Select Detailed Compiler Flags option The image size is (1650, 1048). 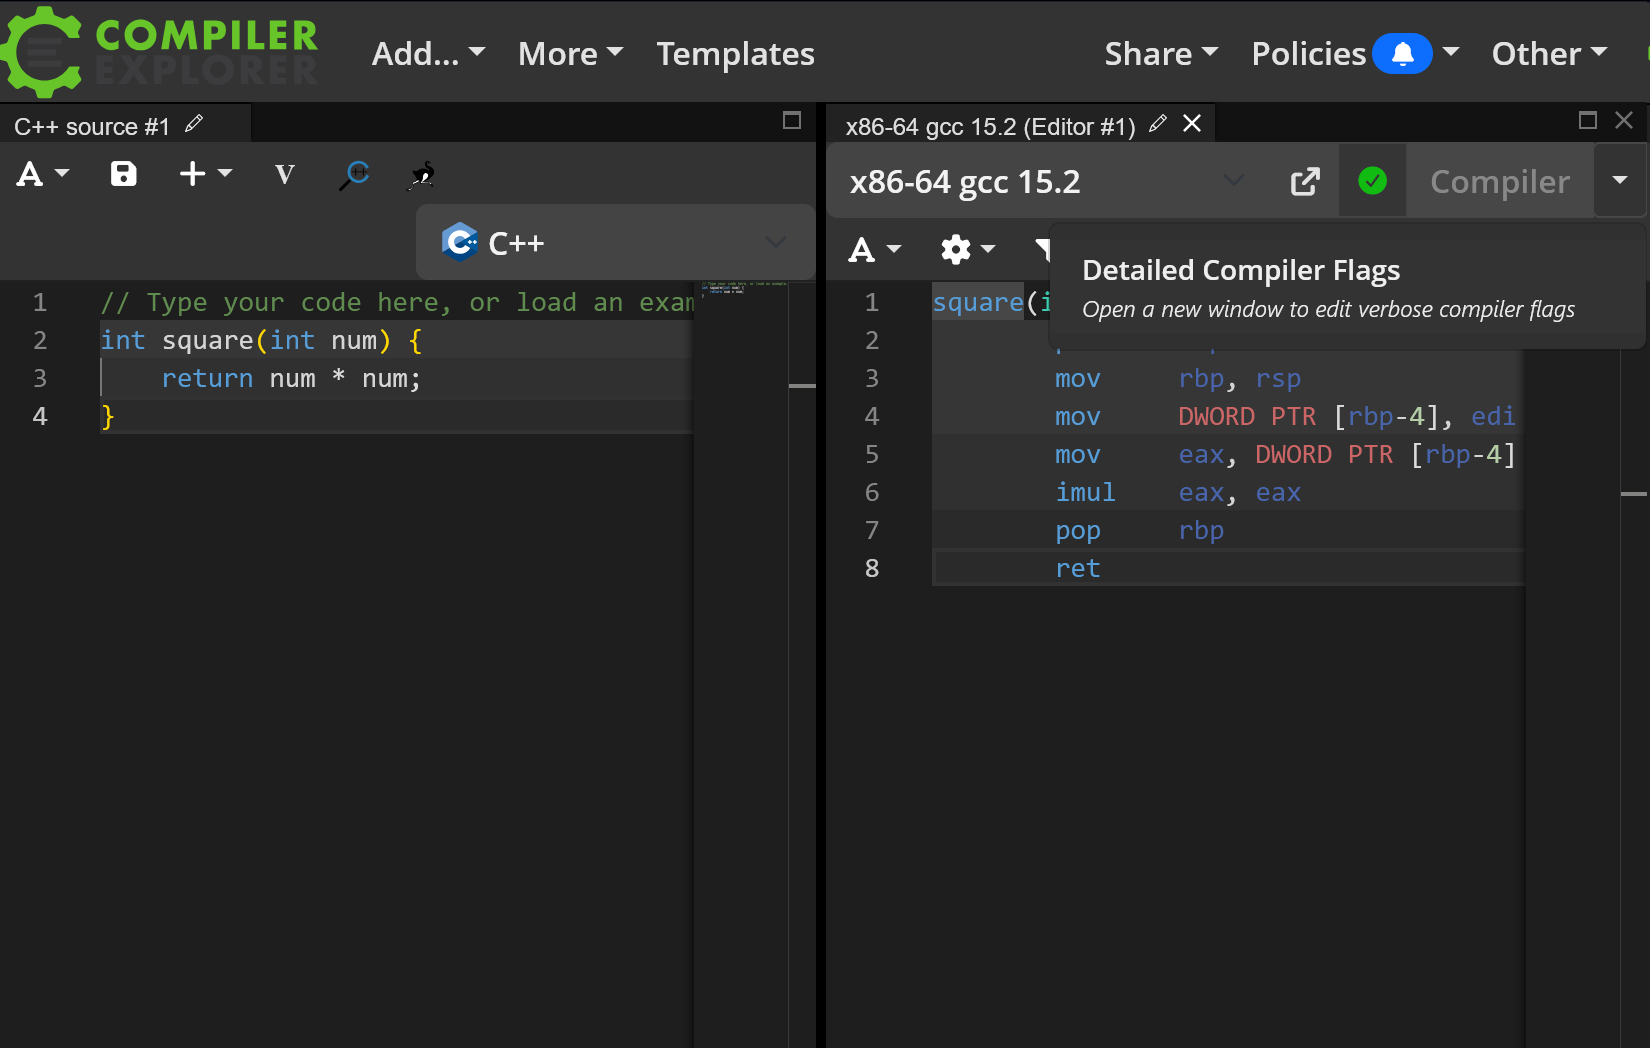[1348, 288]
